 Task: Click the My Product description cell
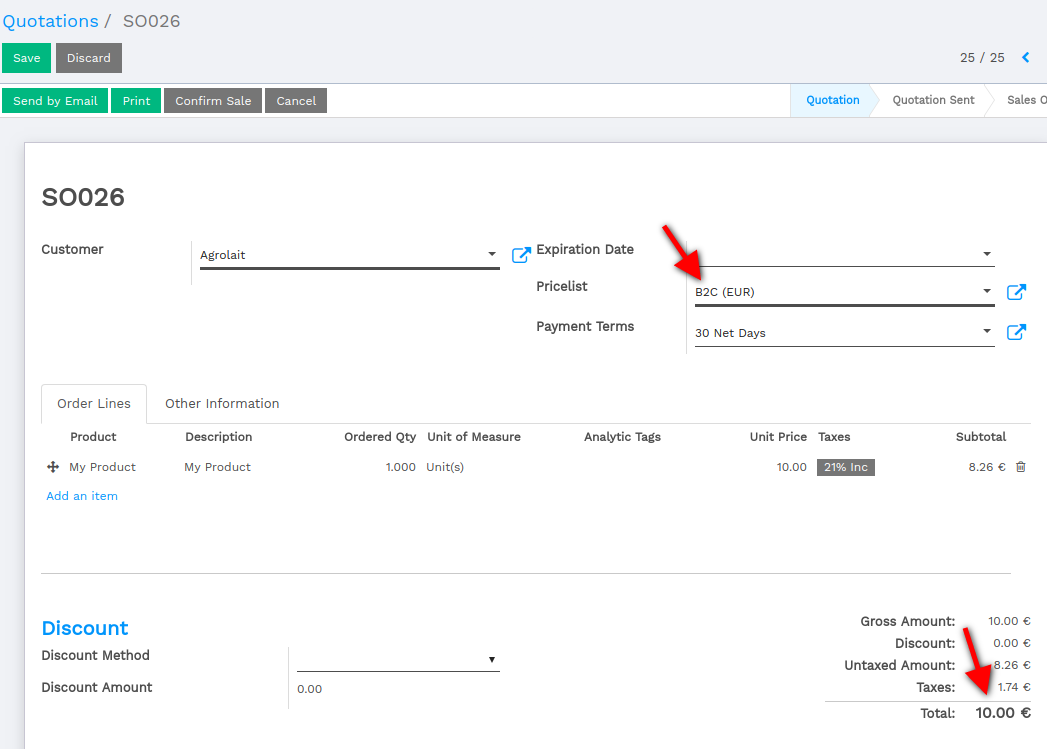tap(218, 467)
